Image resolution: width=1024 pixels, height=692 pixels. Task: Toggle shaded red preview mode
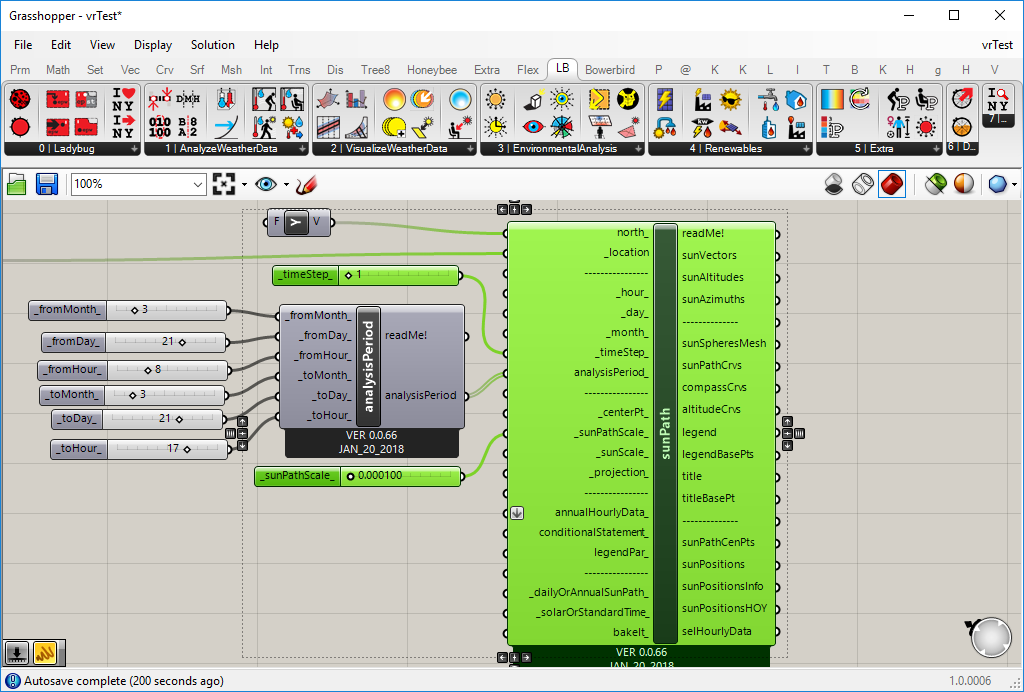[892, 185]
